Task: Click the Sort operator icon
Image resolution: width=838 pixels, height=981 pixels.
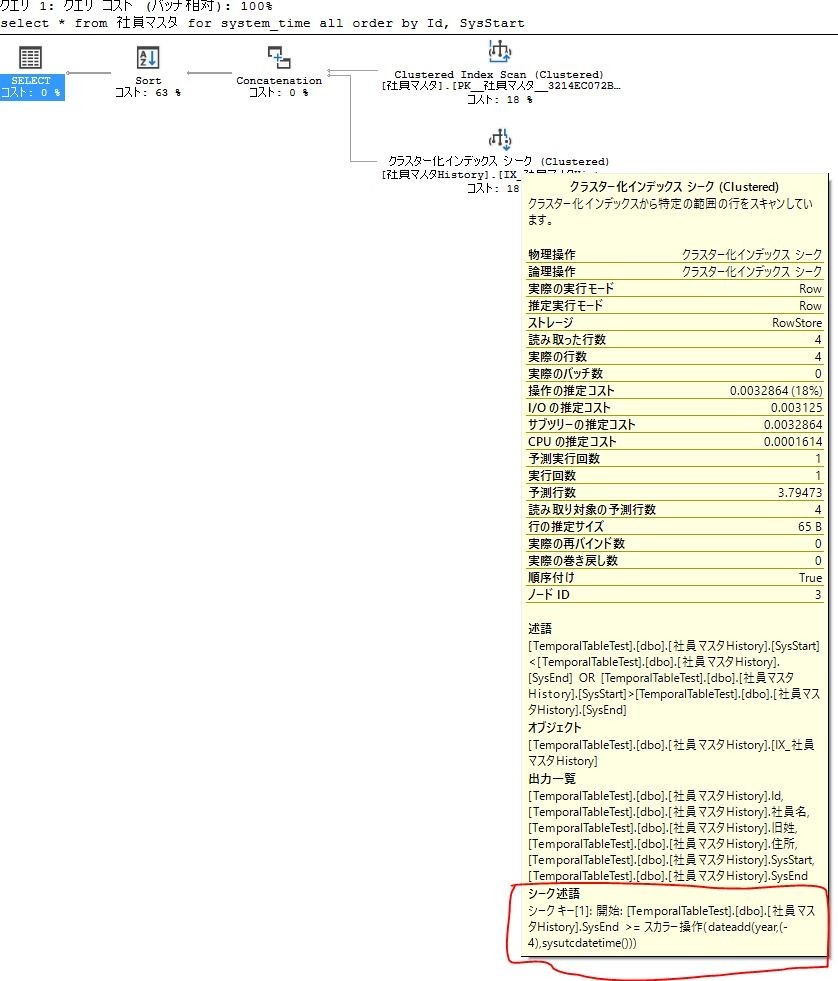Action: (148, 58)
